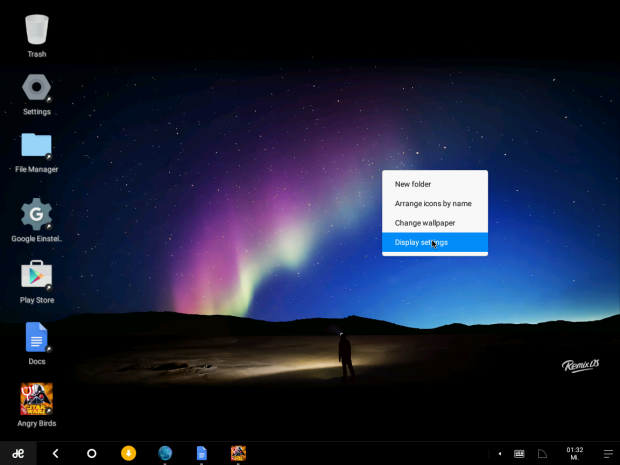
Task: Click the signal status tray icon
Action: 542,454
